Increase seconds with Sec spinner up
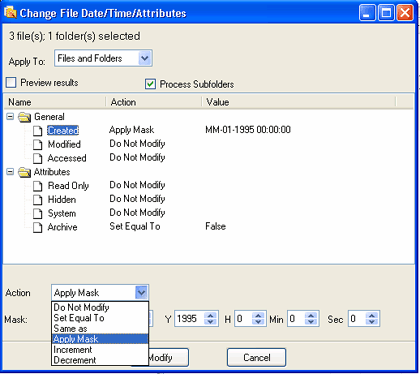 tap(372, 316)
